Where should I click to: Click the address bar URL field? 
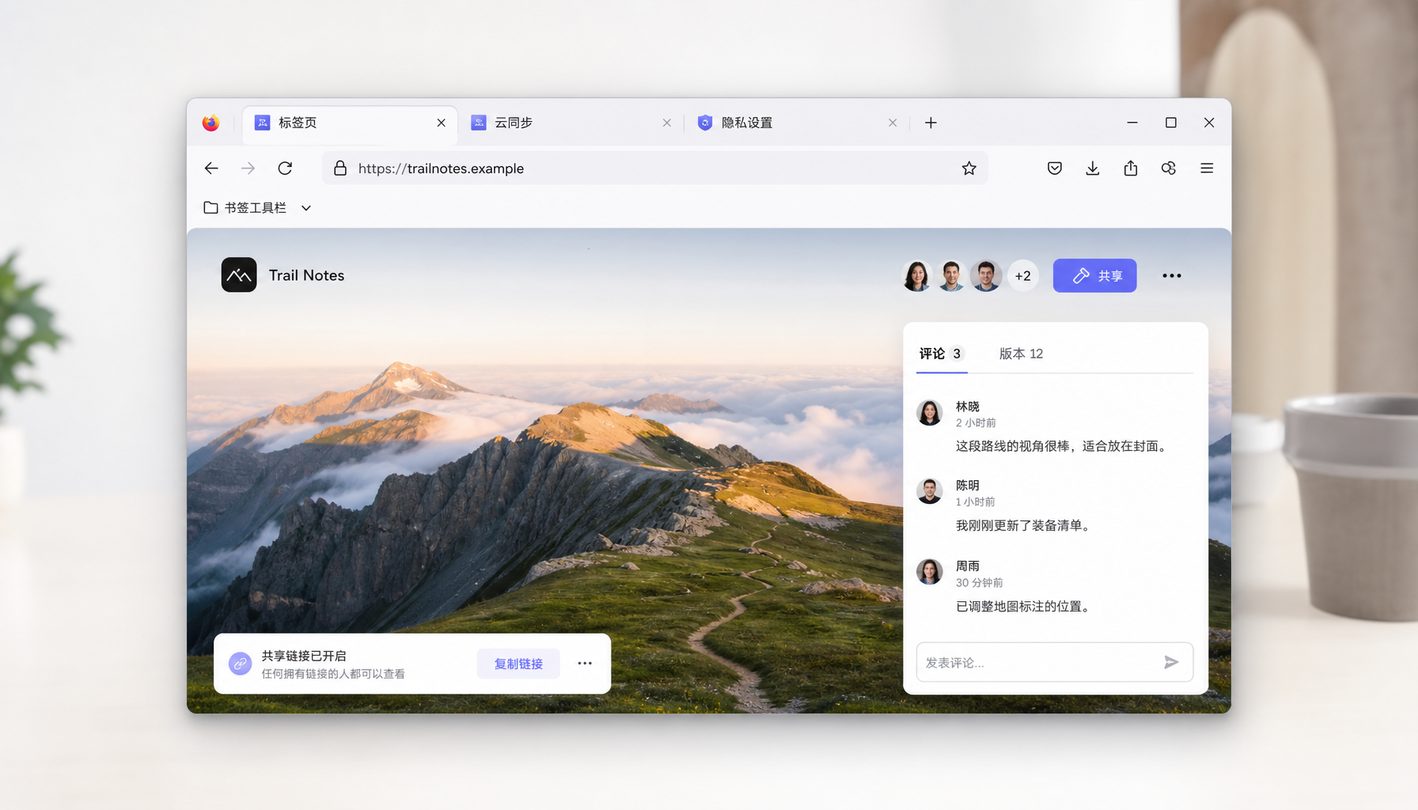pos(655,168)
